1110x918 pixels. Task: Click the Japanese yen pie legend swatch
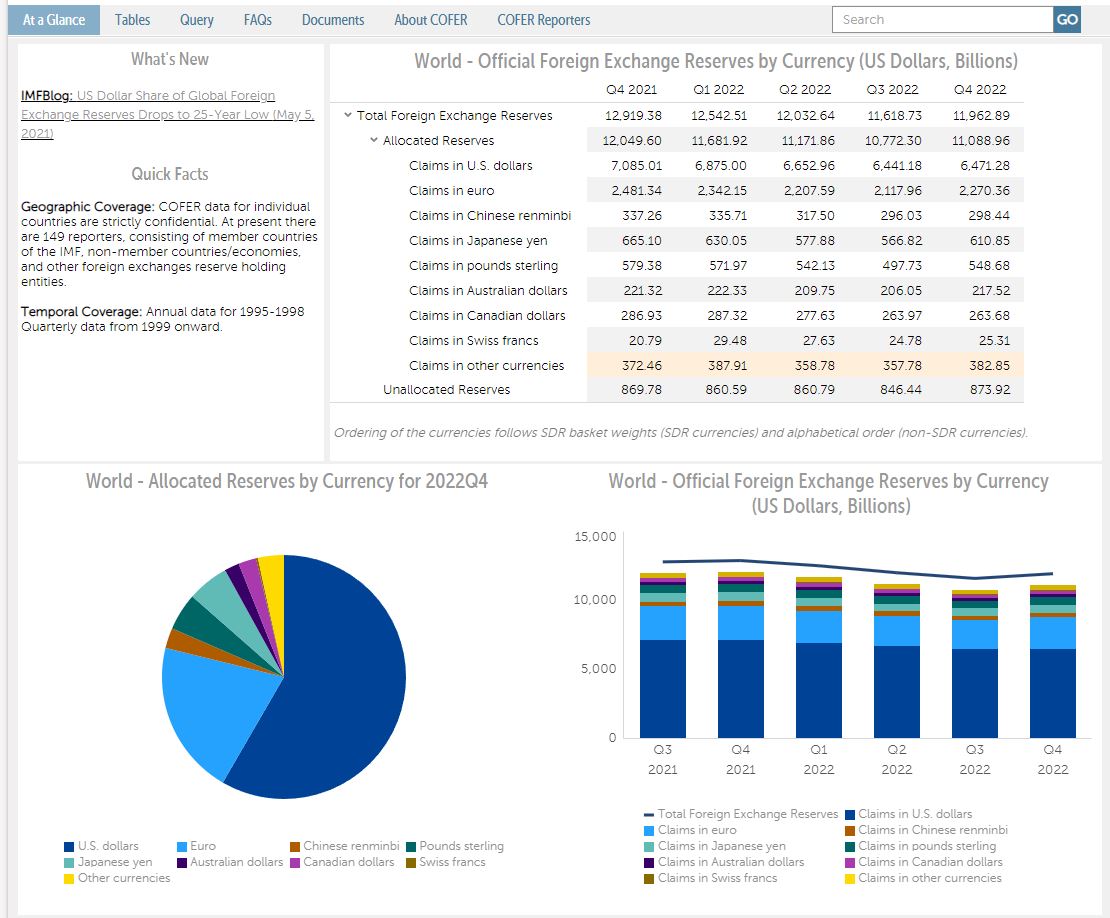click(69, 862)
